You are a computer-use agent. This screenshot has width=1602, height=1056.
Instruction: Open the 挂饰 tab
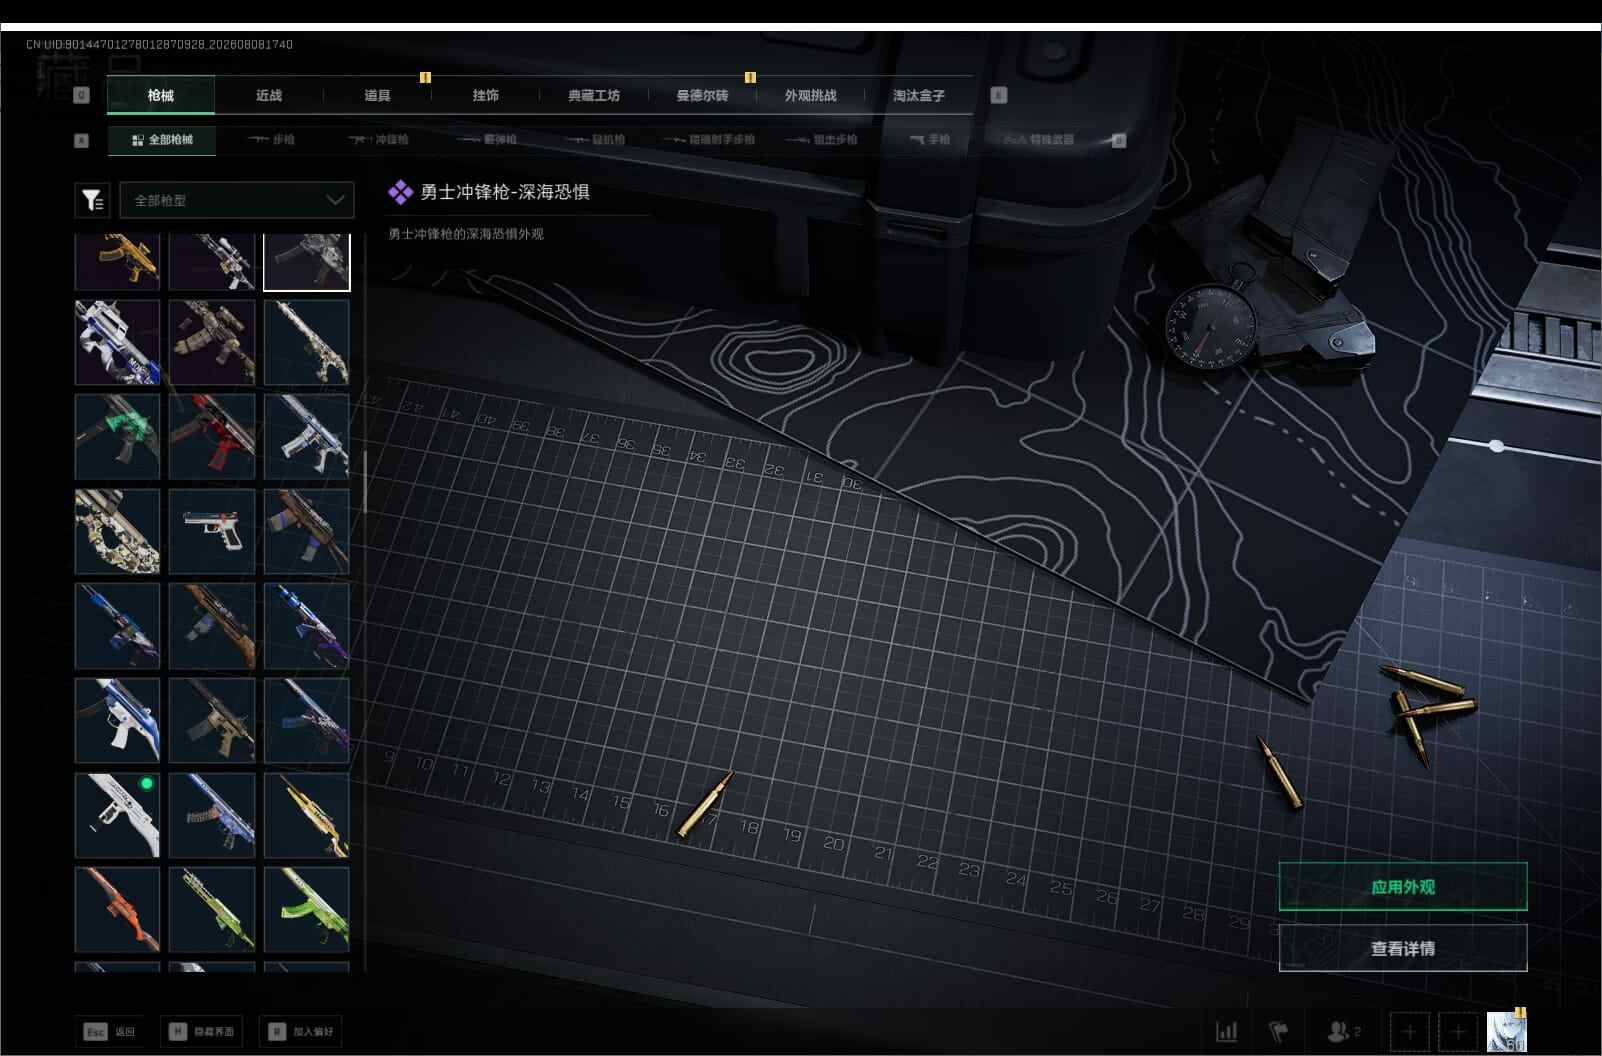[x=485, y=95]
